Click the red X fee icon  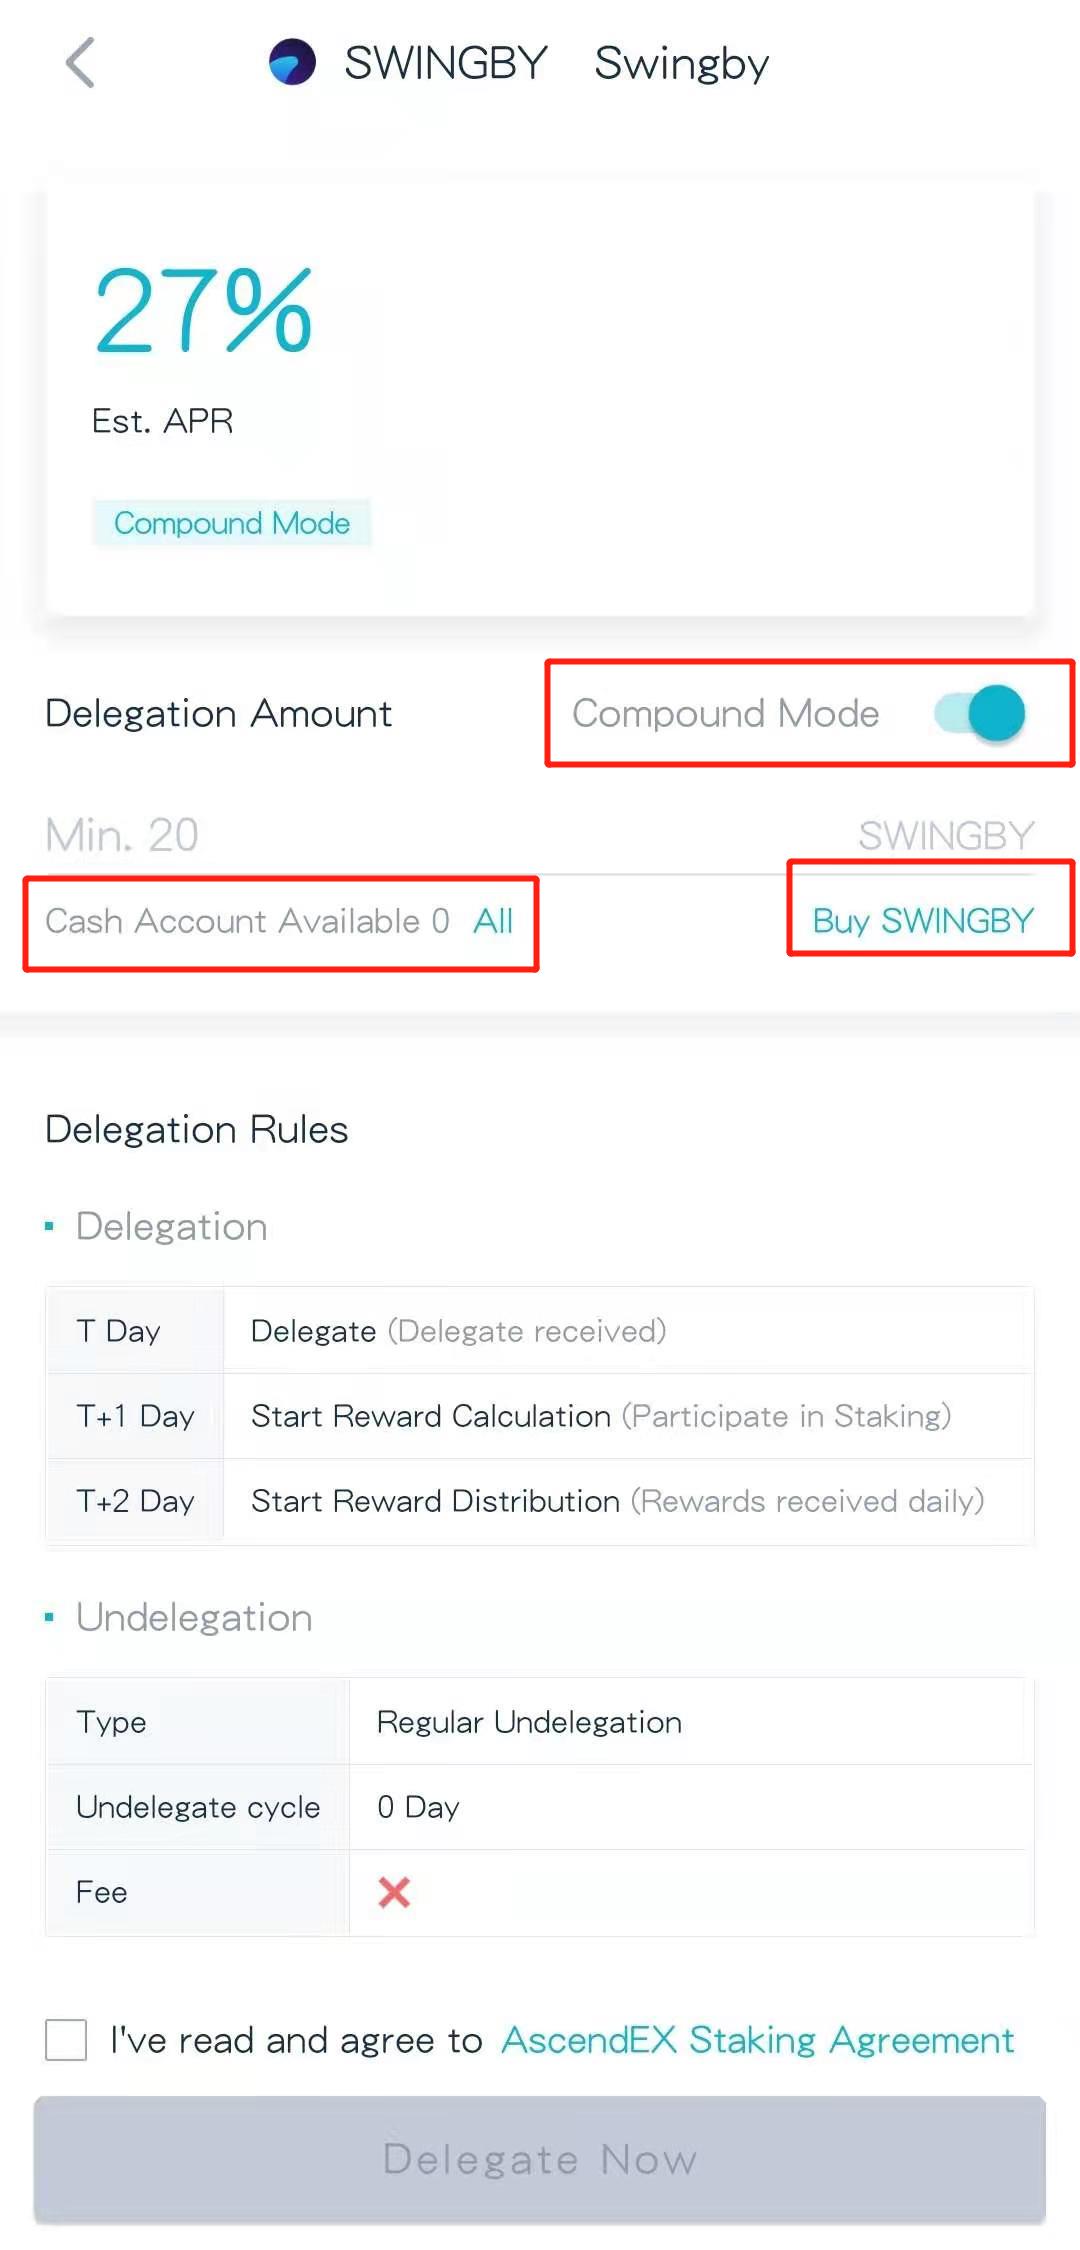pos(394,1892)
